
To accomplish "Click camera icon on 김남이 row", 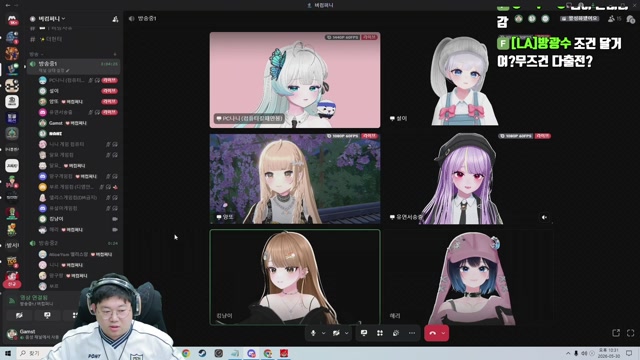I will point(115,219).
